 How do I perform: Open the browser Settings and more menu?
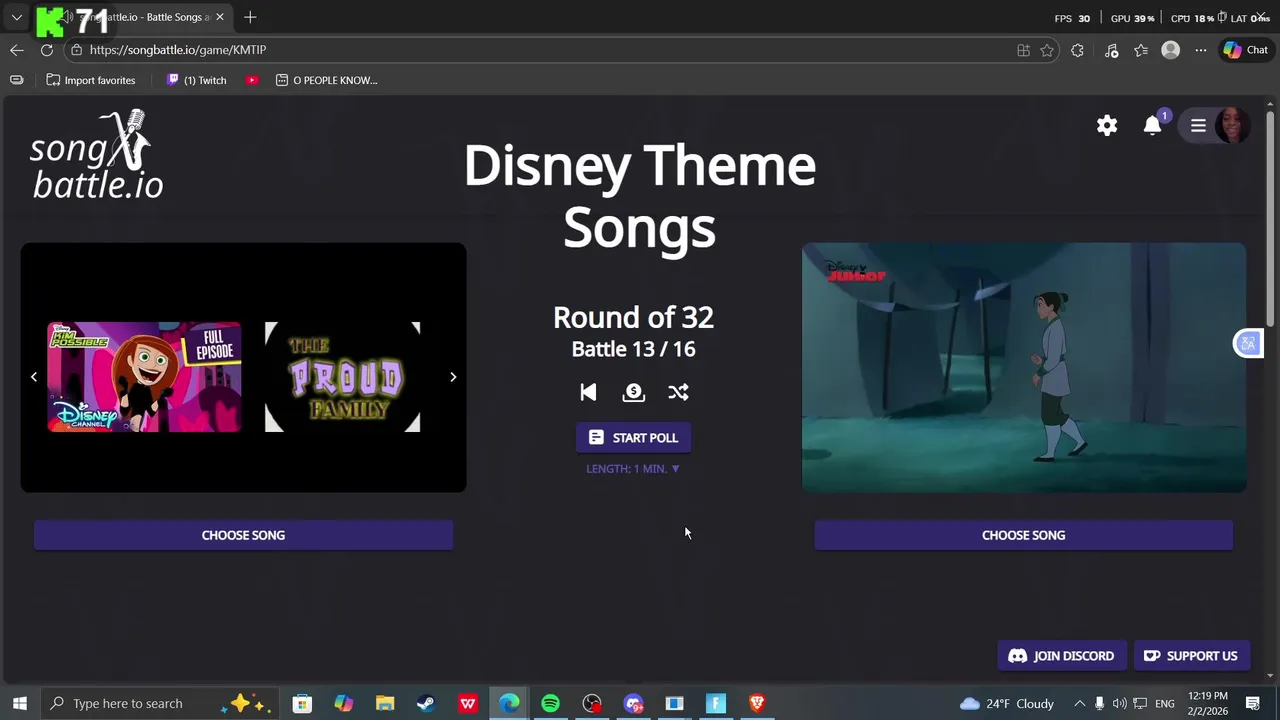(x=1200, y=50)
